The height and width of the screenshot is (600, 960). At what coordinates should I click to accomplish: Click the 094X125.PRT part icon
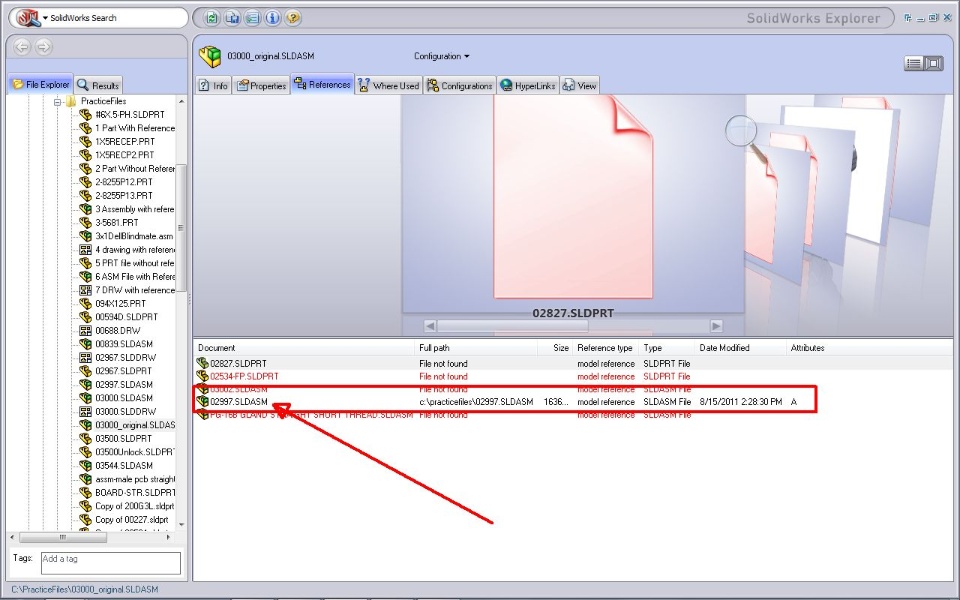click(x=85, y=304)
